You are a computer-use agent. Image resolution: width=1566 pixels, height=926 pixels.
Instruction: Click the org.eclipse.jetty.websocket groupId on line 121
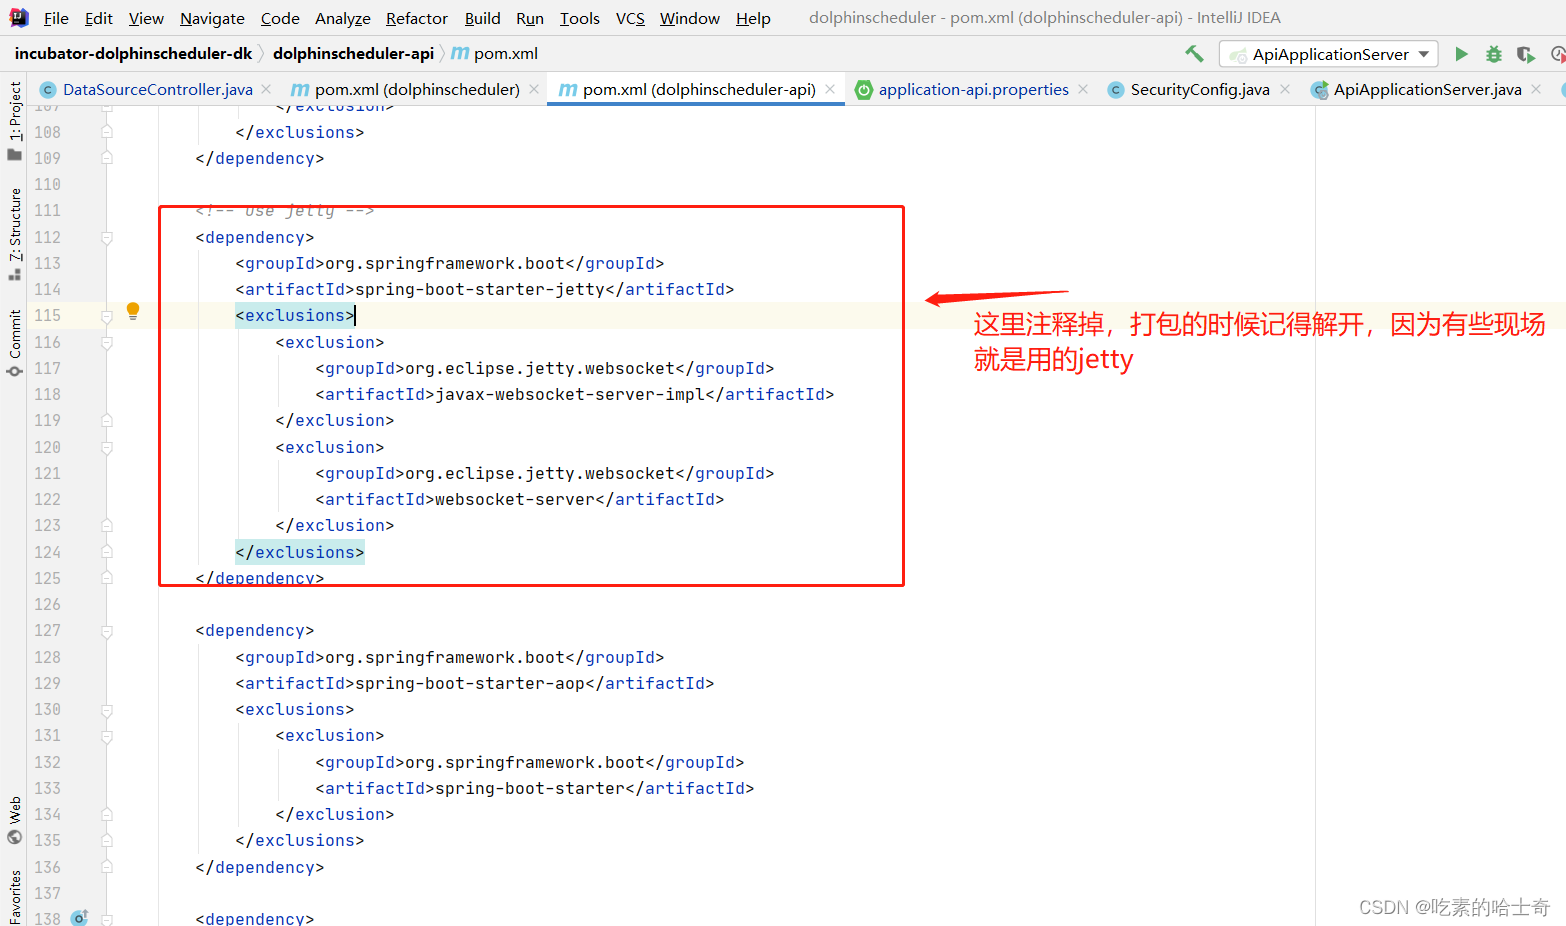pos(540,473)
